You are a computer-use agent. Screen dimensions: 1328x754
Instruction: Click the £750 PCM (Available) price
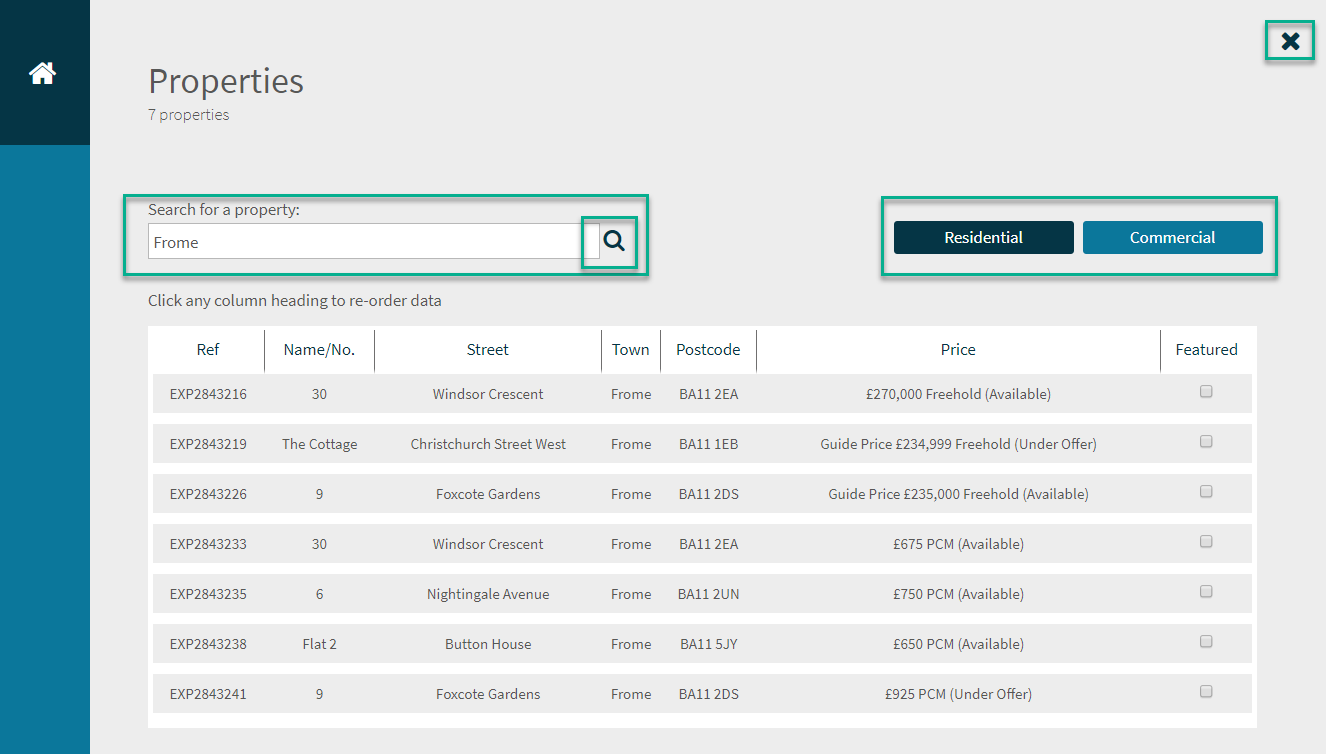coord(958,594)
